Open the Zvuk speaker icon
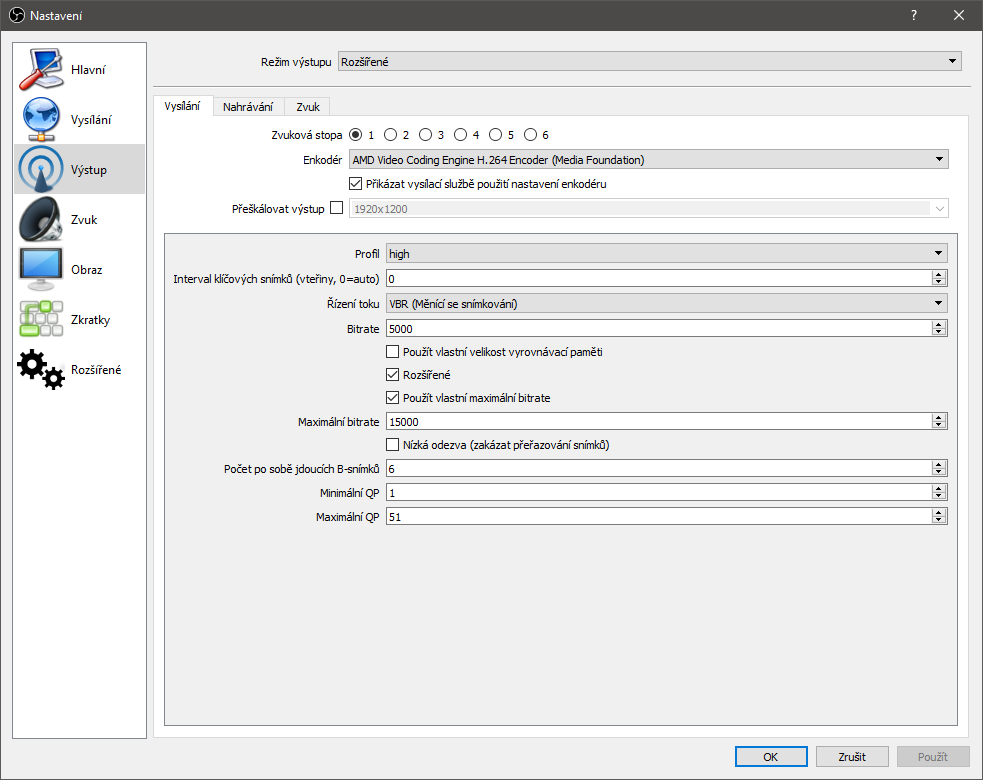983x780 pixels. (41, 219)
